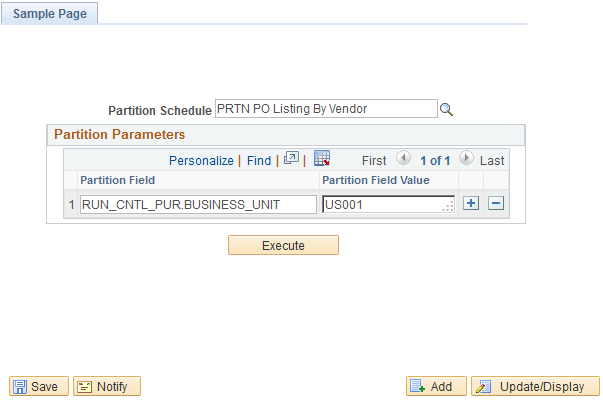Download grid to spreadsheet icon
Viewport: 603px width, 400px height.
click(322, 158)
